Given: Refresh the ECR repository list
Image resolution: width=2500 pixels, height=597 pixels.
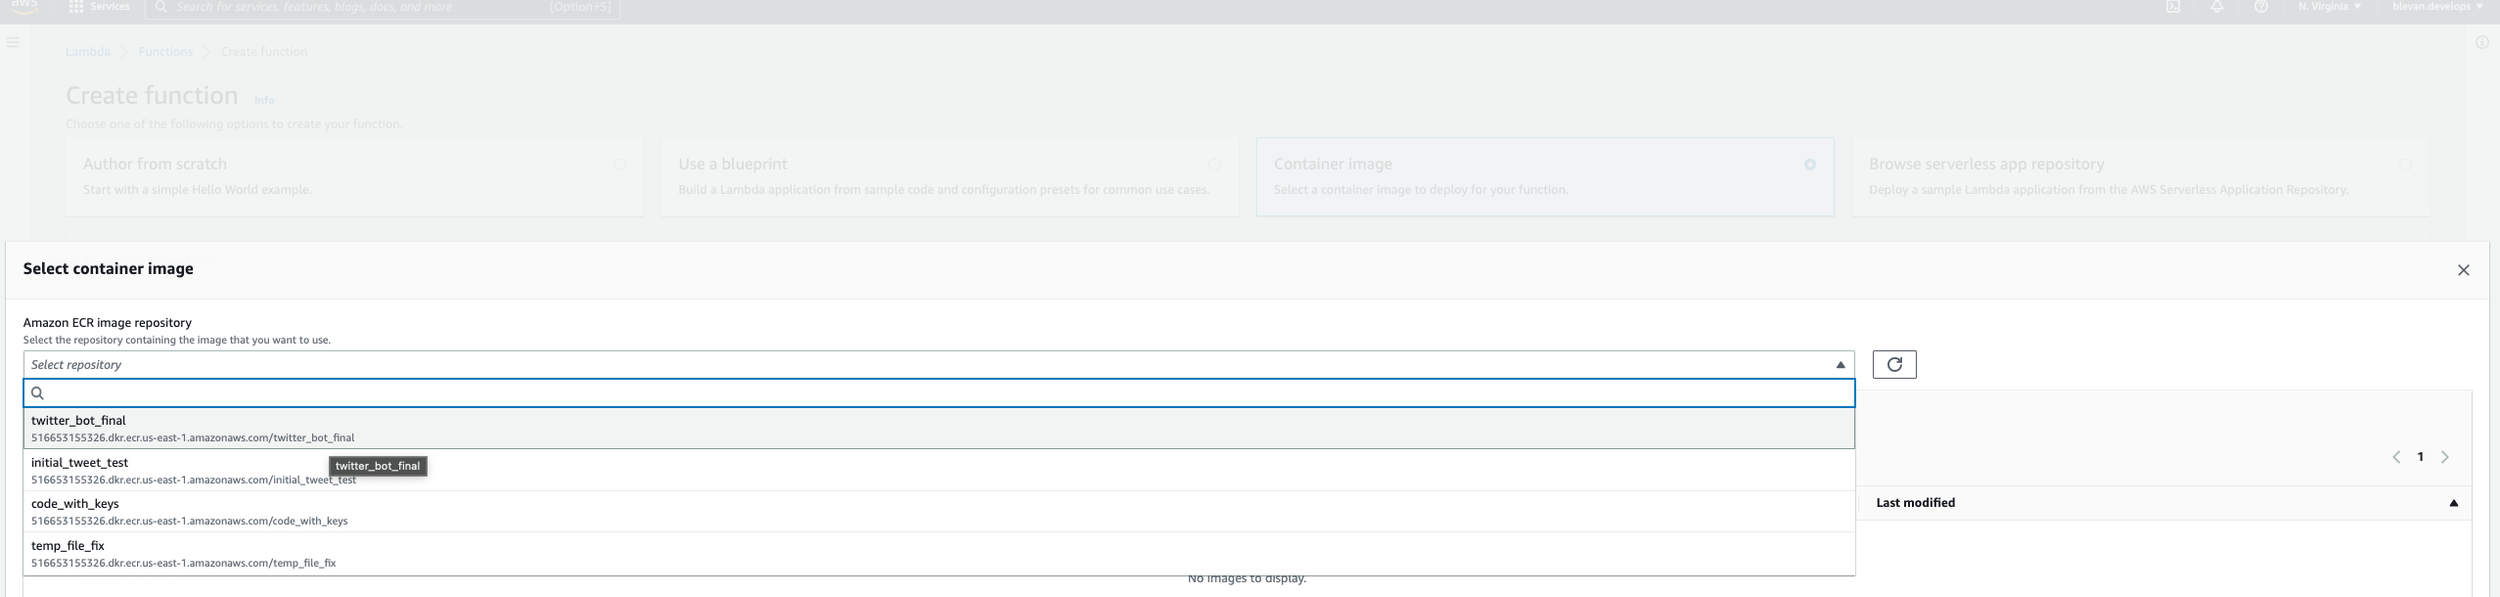Looking at the screenshot, I should coord(1894,364).
